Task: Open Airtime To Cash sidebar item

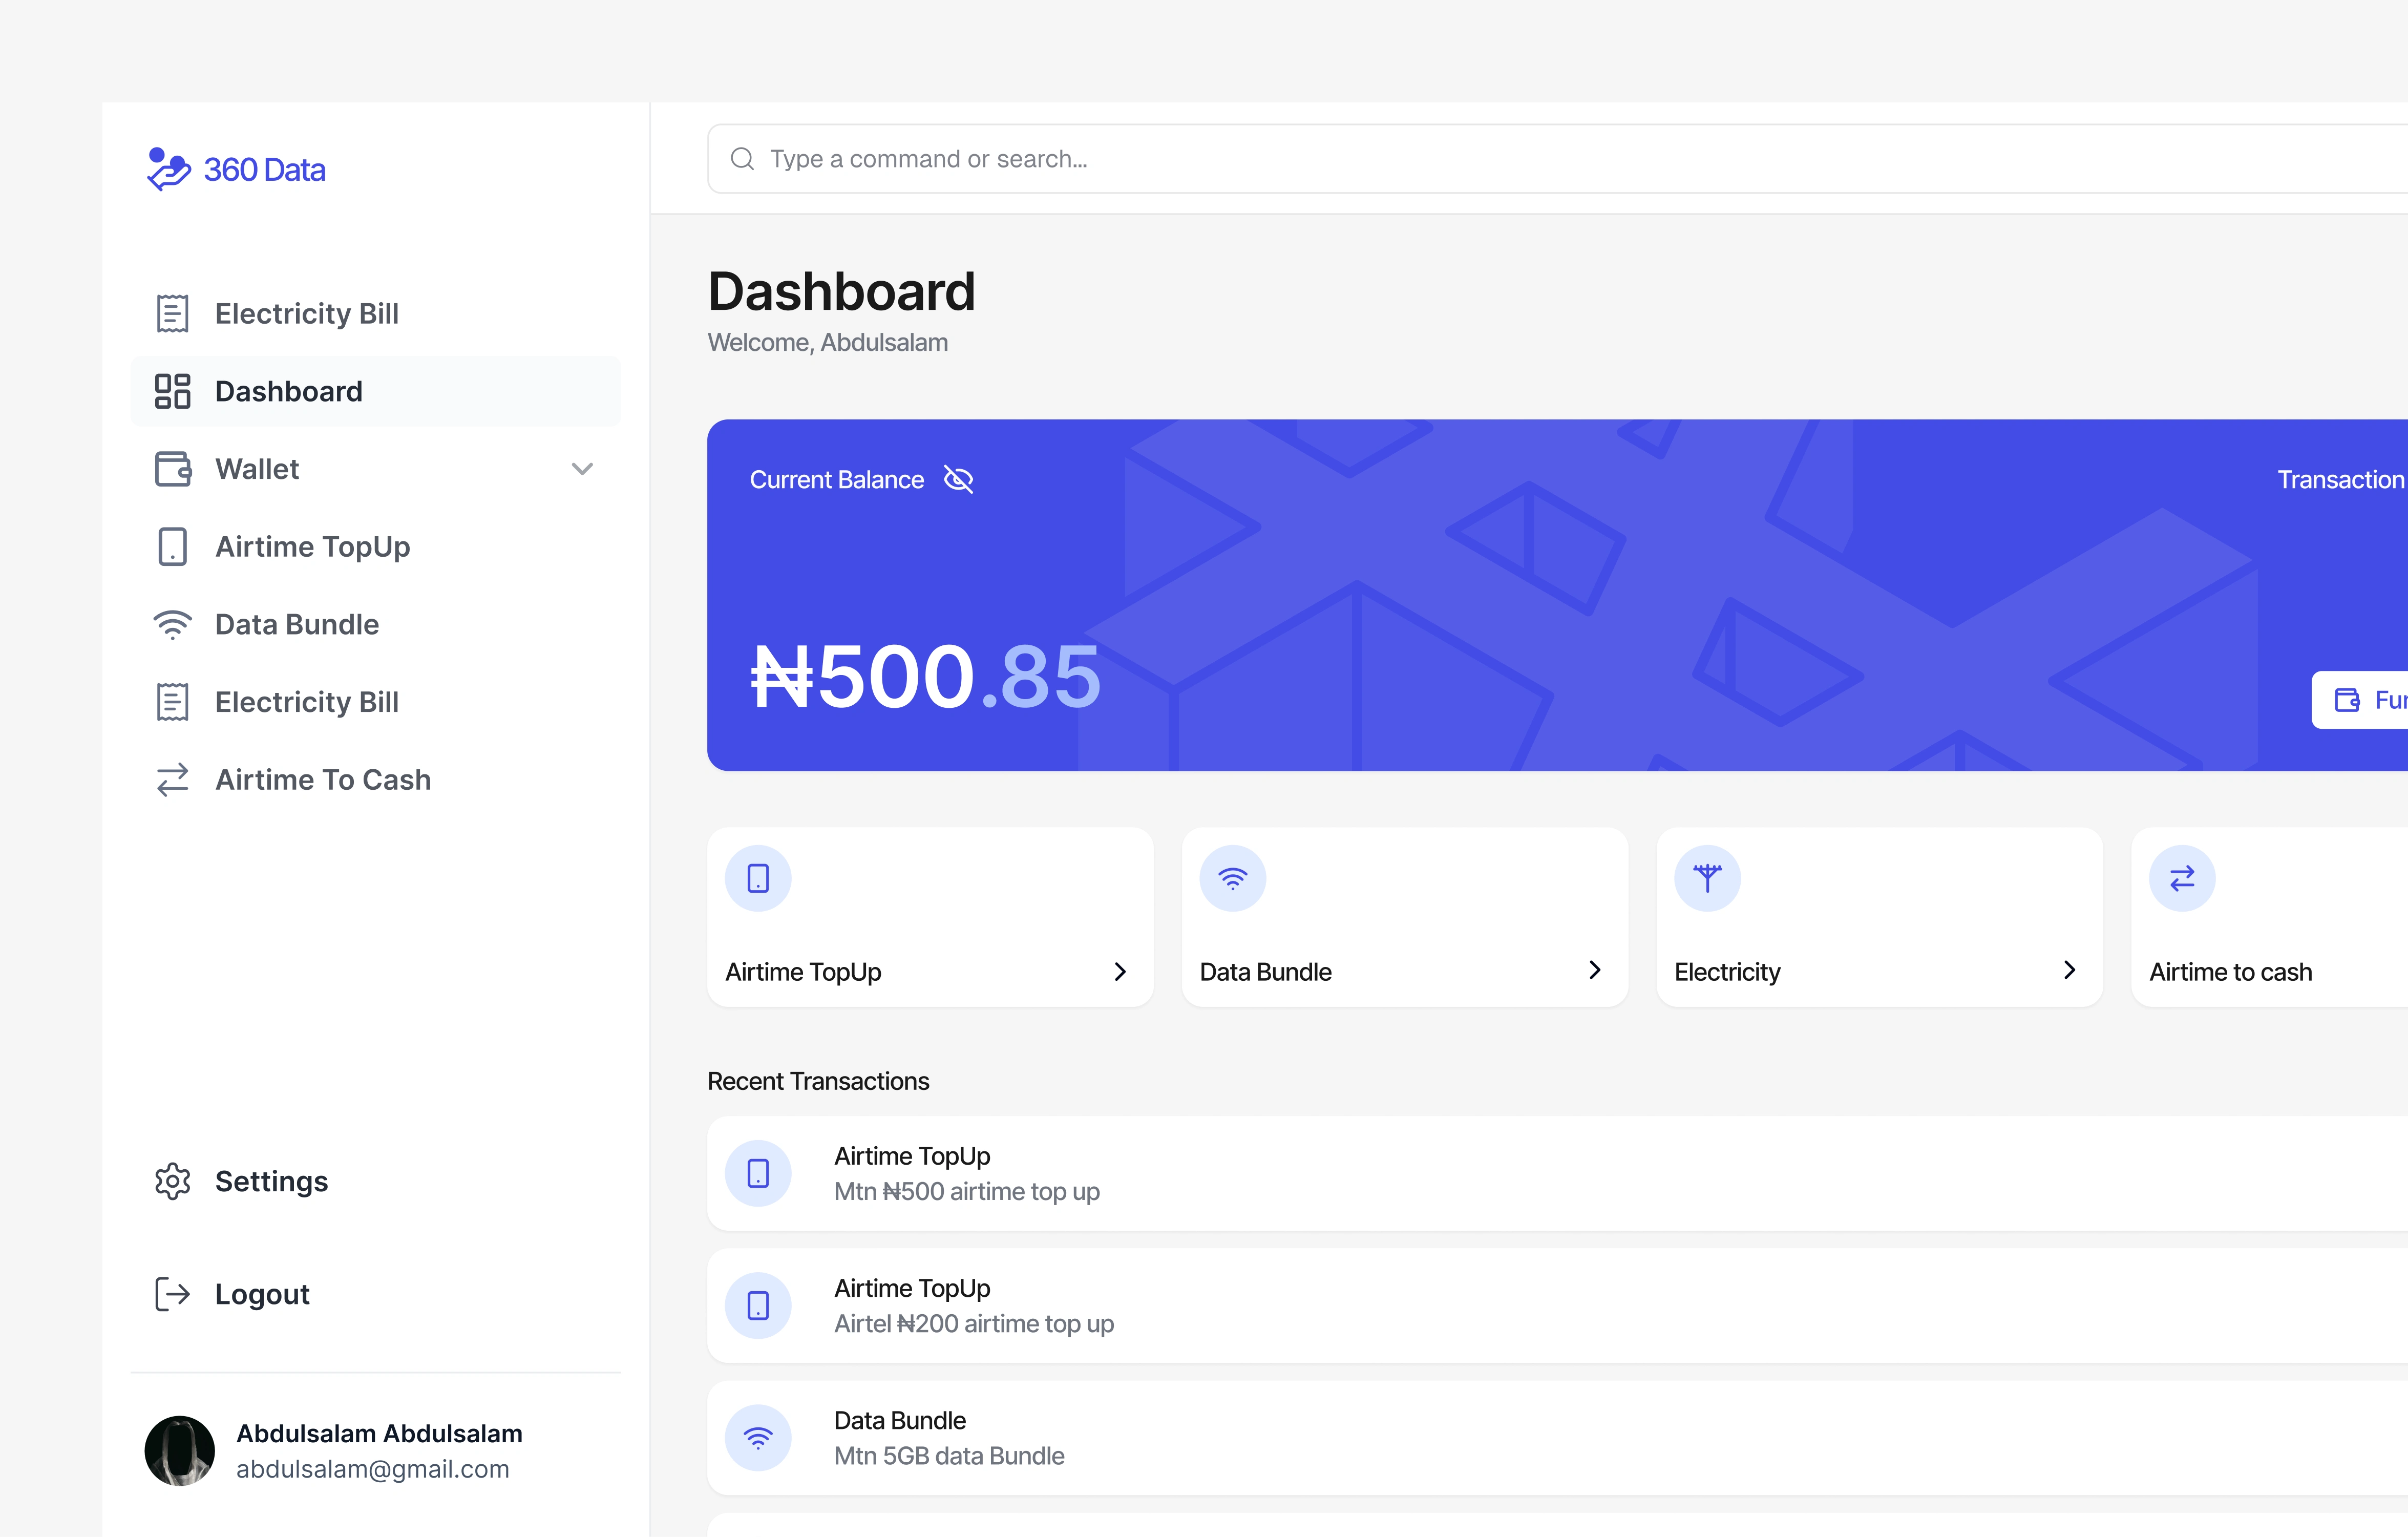Action: [322, 779]
